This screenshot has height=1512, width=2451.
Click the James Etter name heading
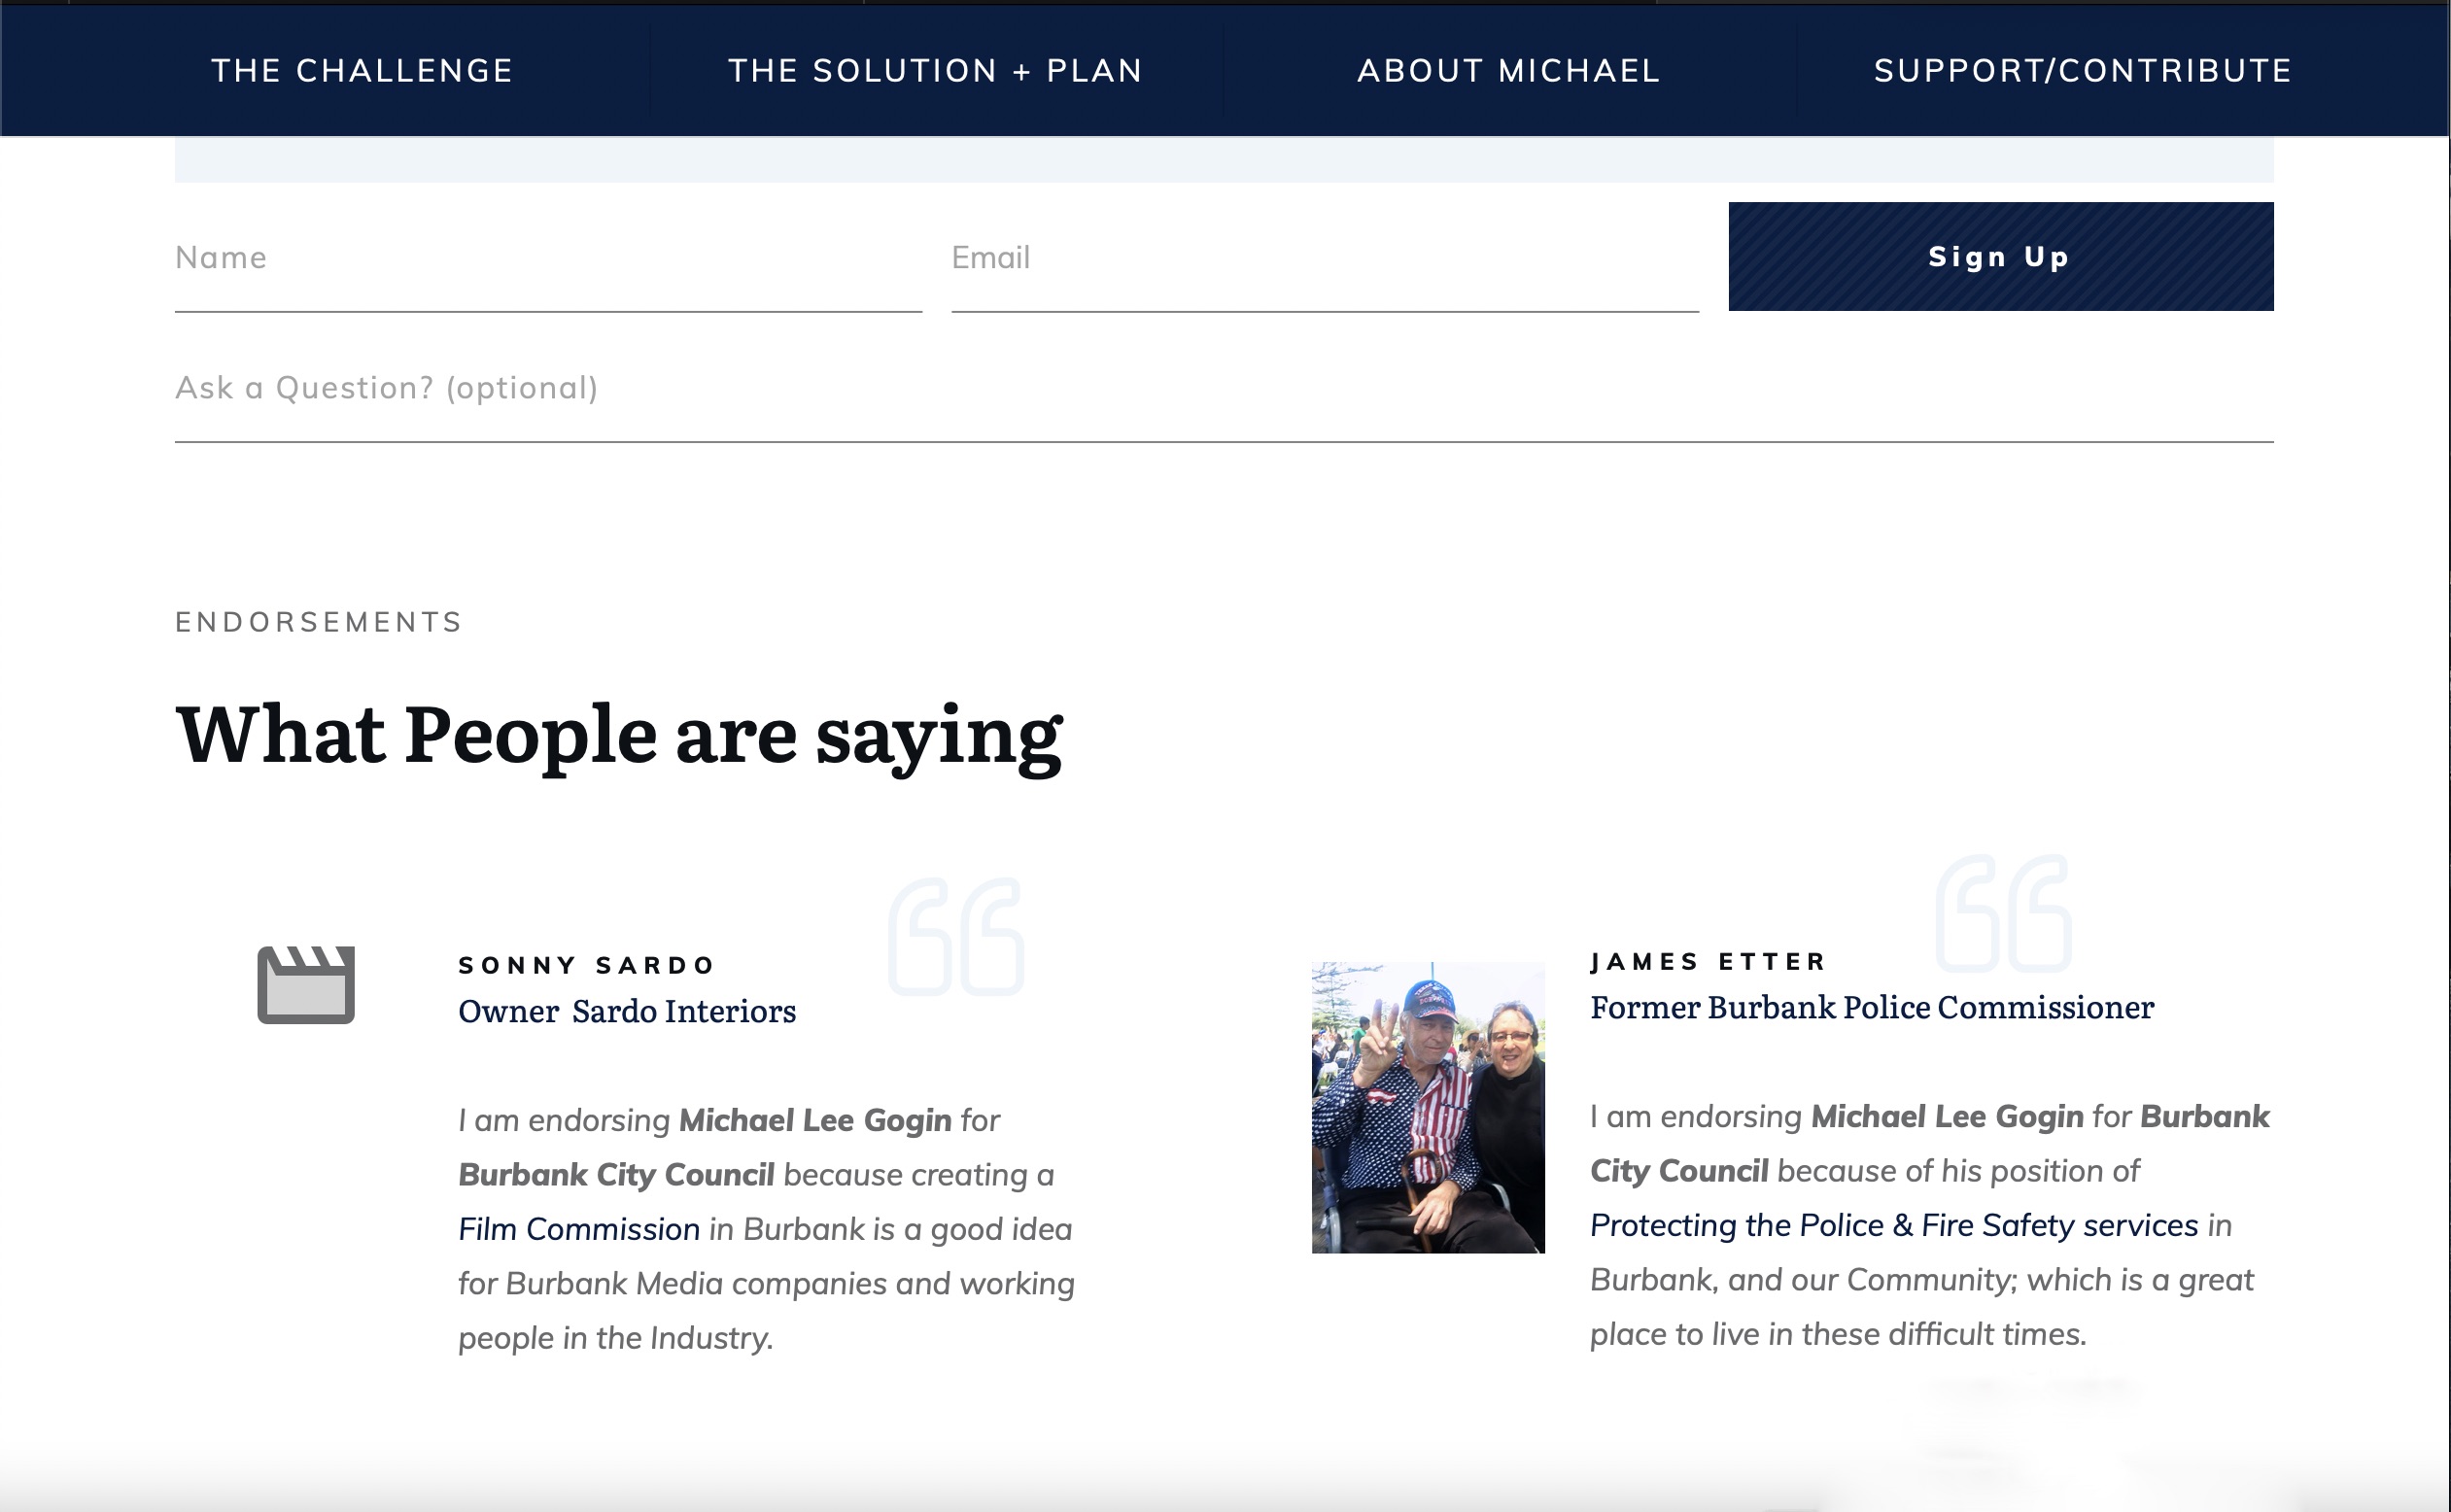click(x=1707, y=961)
